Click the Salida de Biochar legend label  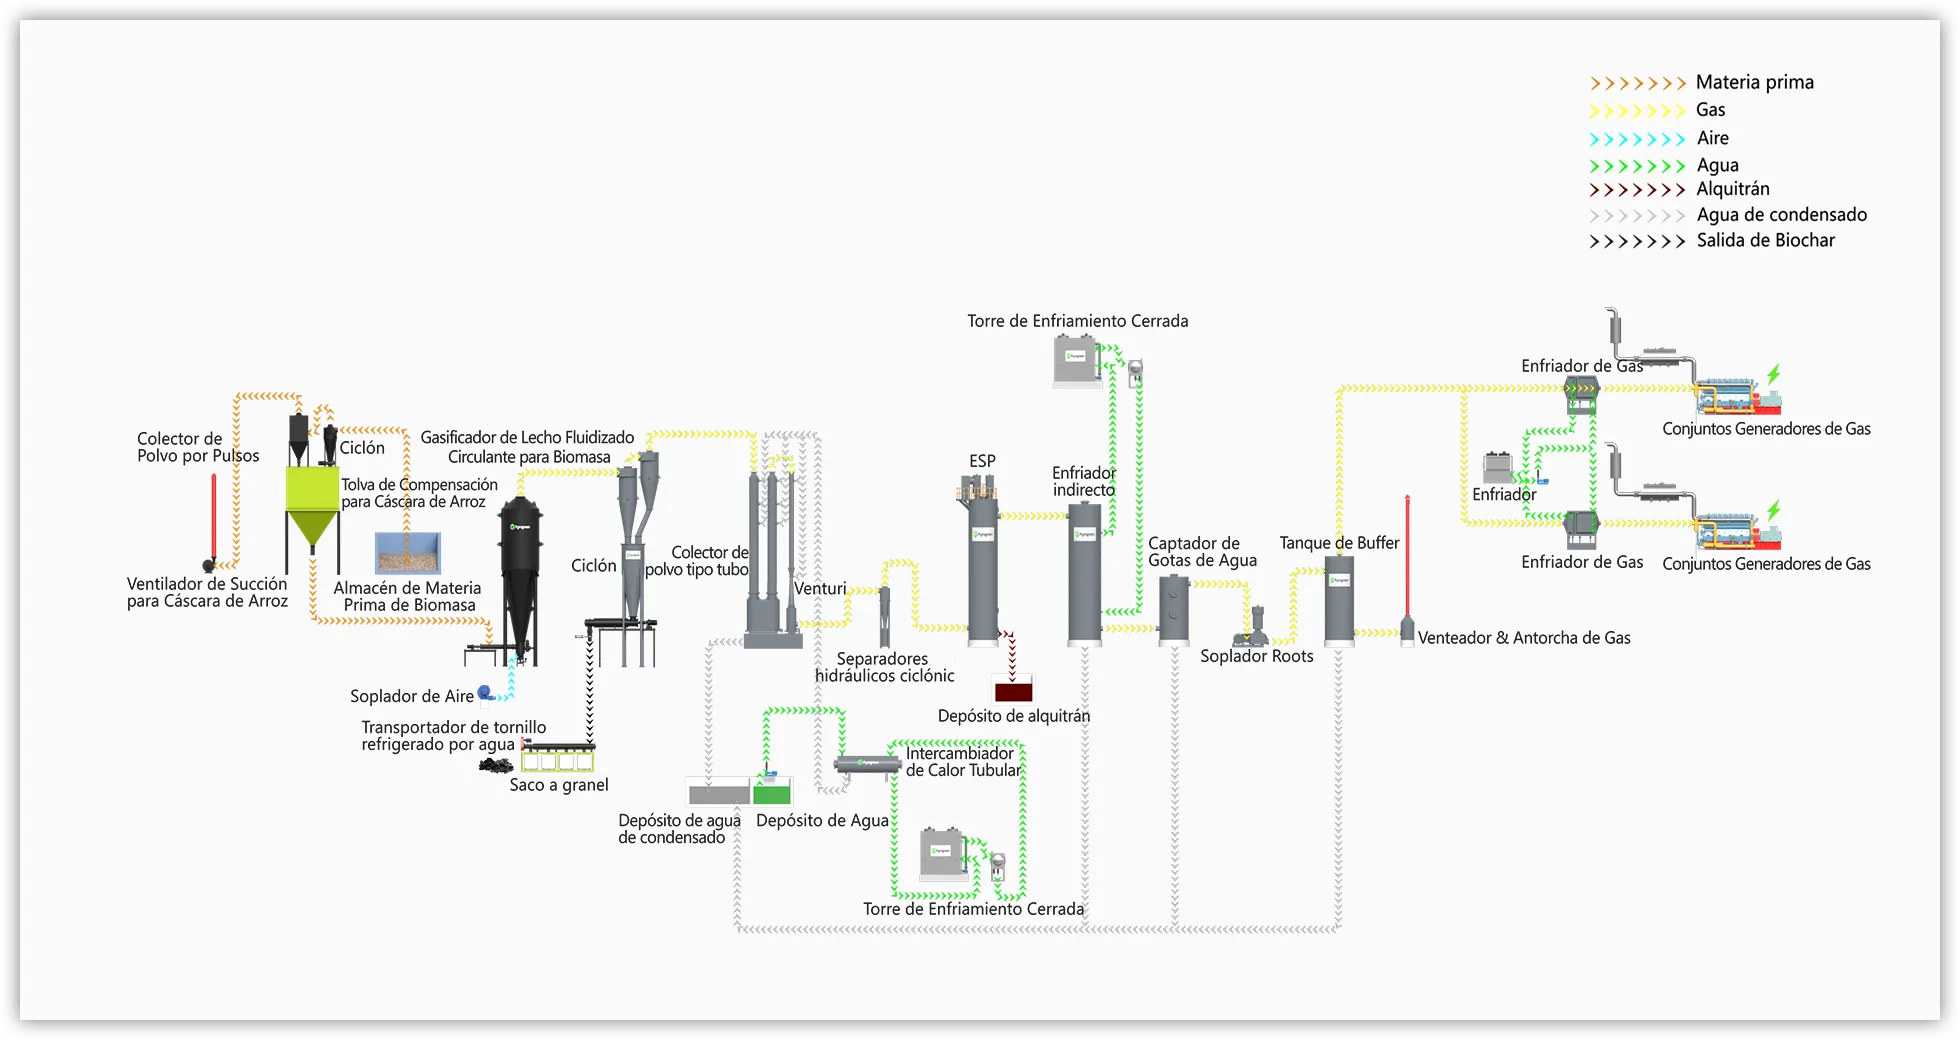click(1765, 240)
